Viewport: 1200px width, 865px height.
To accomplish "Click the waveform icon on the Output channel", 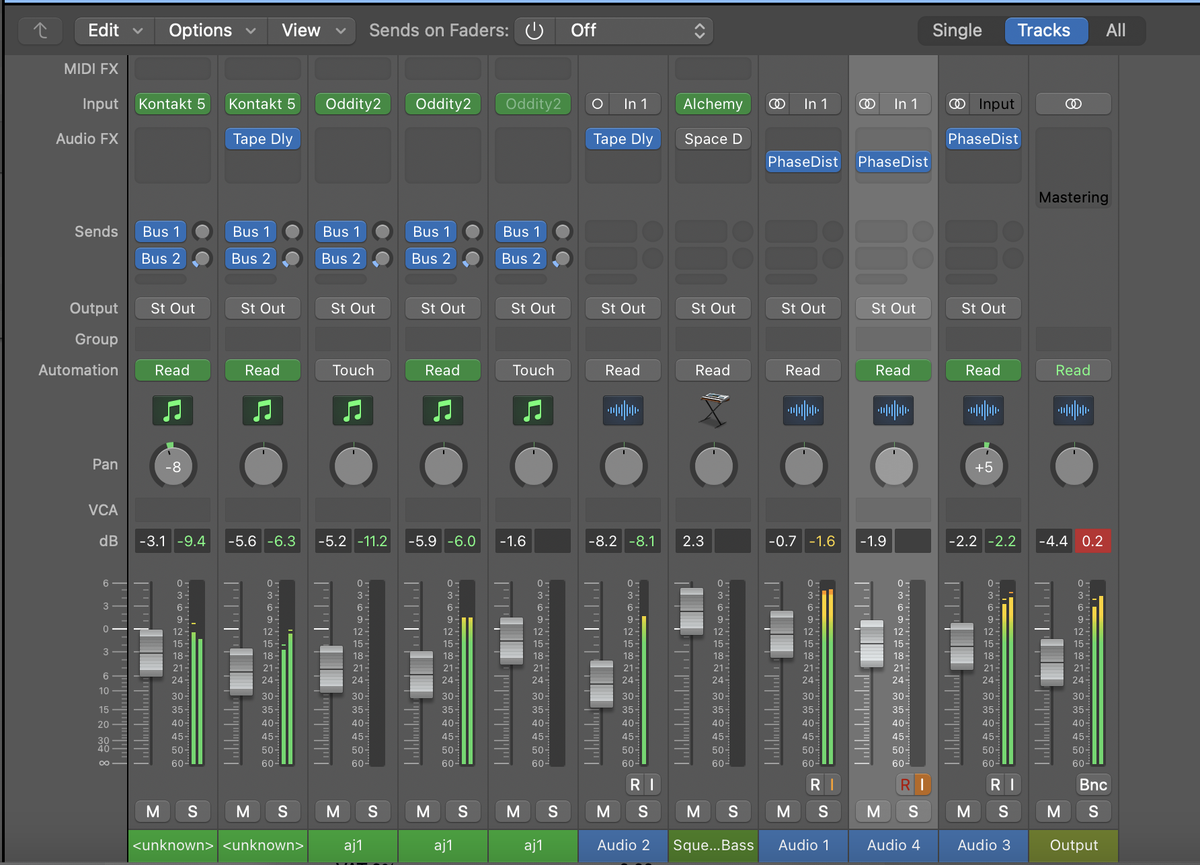I will point(1073,410).
